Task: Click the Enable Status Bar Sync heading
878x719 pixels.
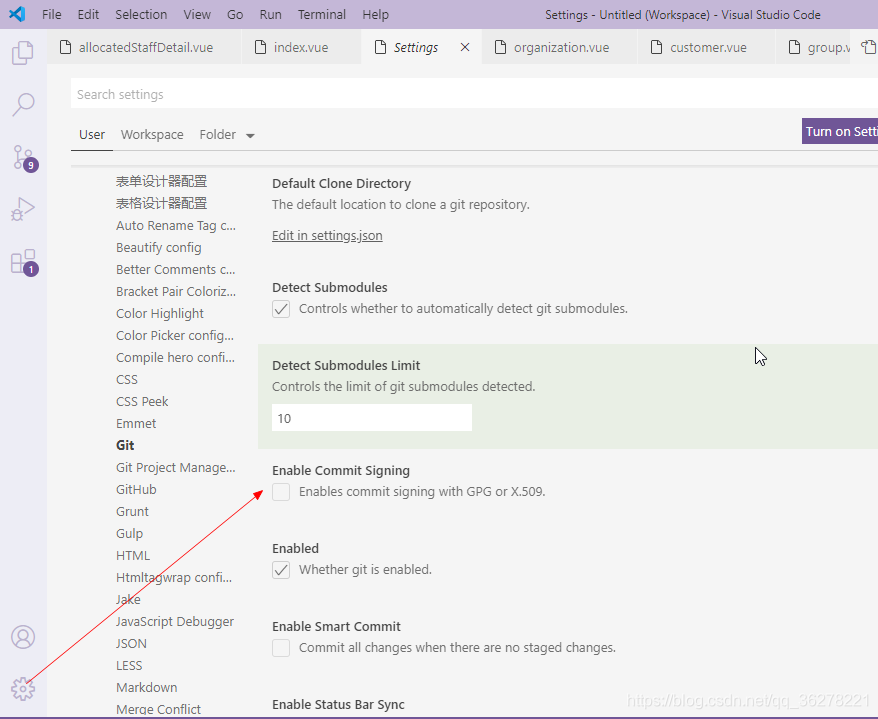Action: [338, 705]
